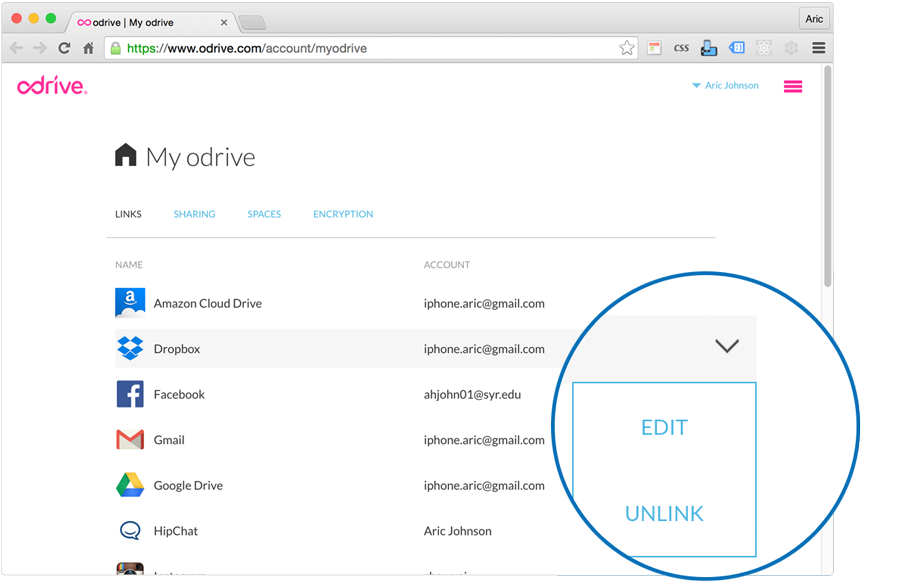The image size is (900, 582).
Task: Click the Facebook icon
Action: point(130,394)
